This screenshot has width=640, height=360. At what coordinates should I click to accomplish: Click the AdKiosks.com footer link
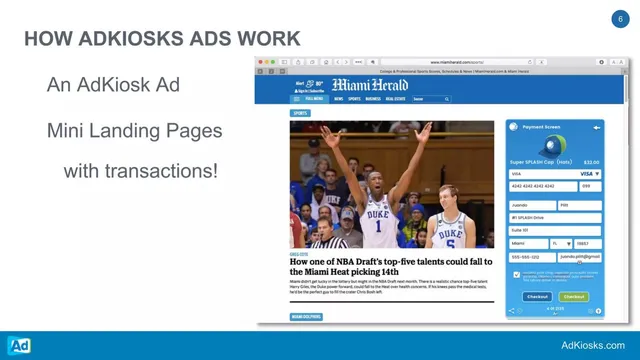click(593, 345)
